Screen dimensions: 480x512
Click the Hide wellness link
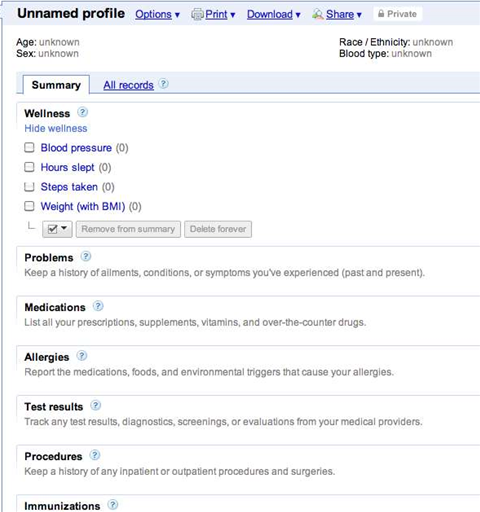(x=56, y=128)
